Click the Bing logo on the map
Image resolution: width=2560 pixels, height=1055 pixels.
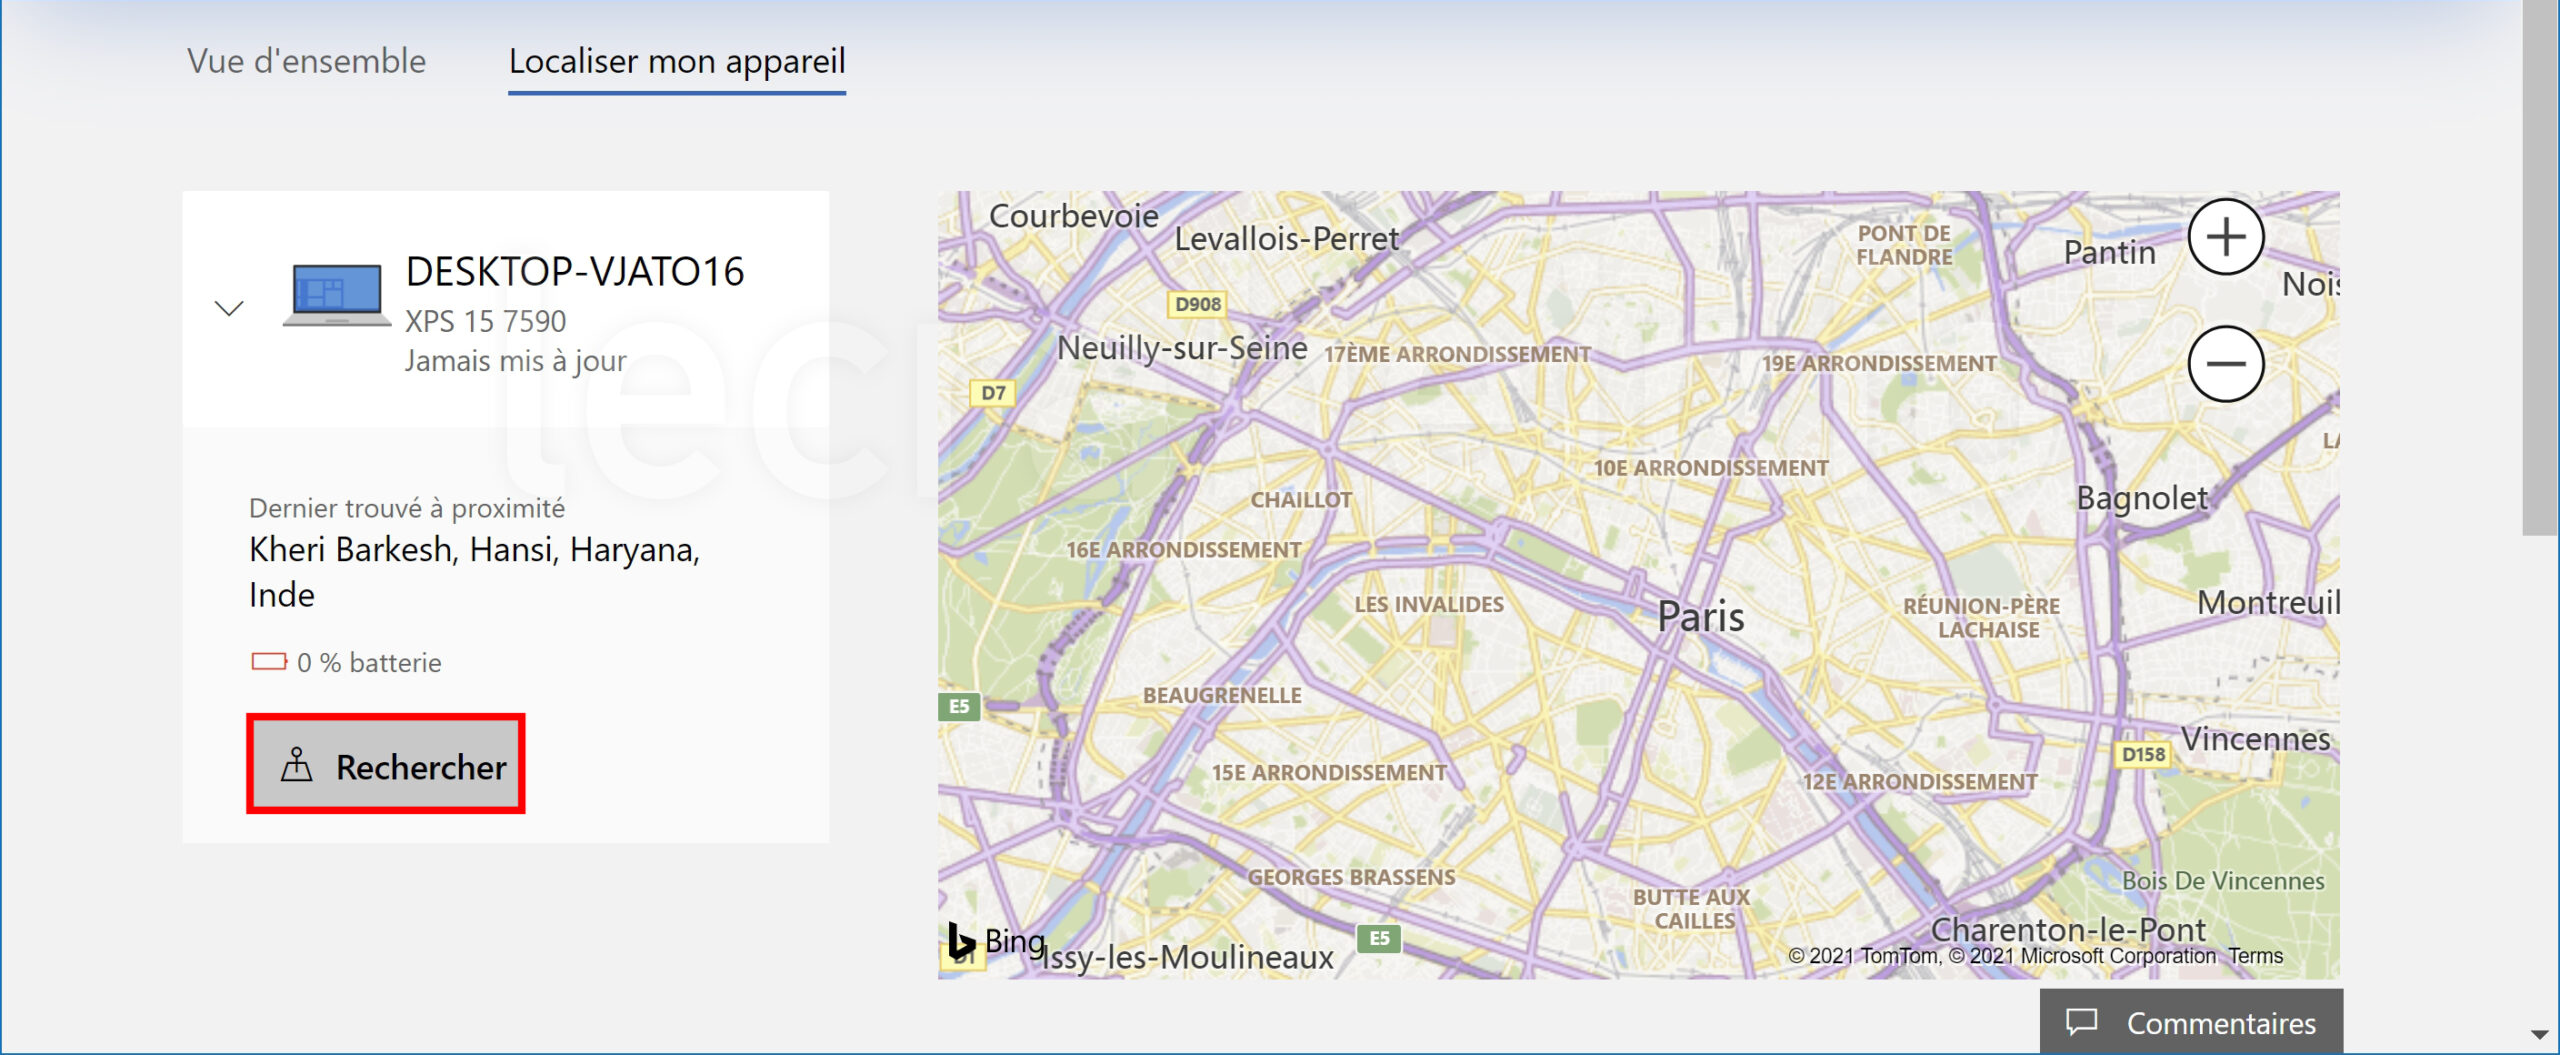pos(997,940)
